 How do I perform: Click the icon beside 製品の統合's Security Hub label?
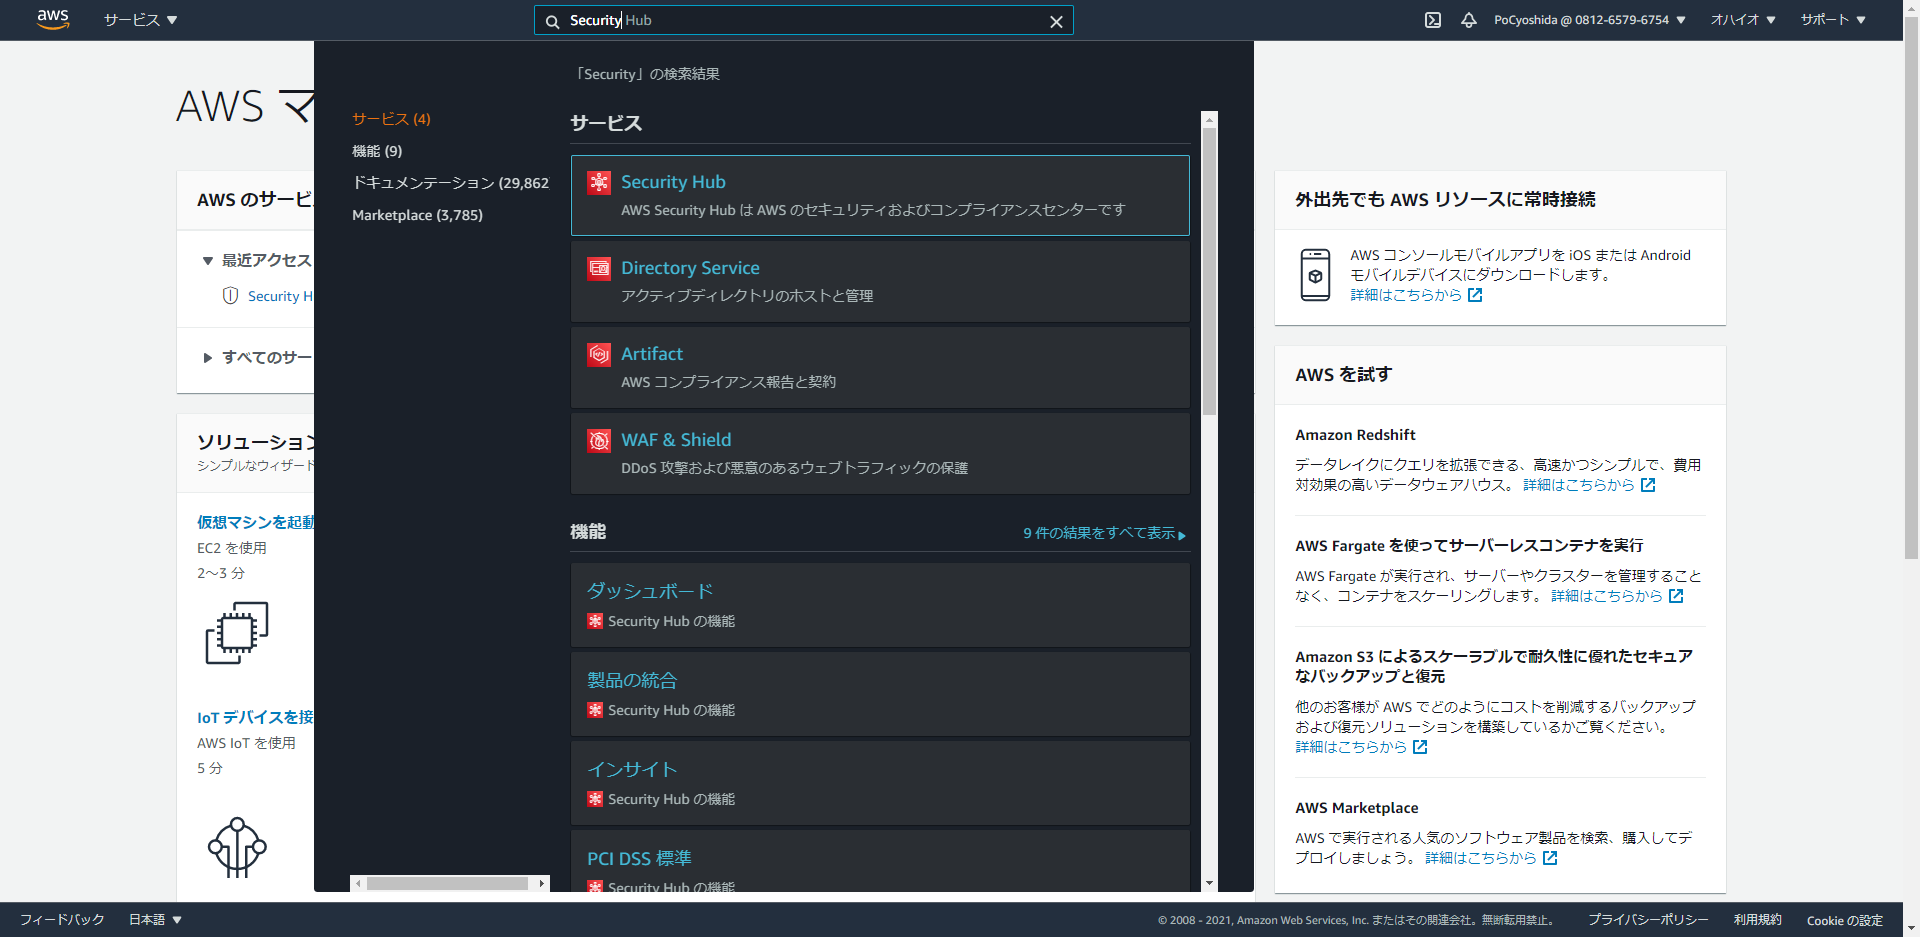point(595,710)
